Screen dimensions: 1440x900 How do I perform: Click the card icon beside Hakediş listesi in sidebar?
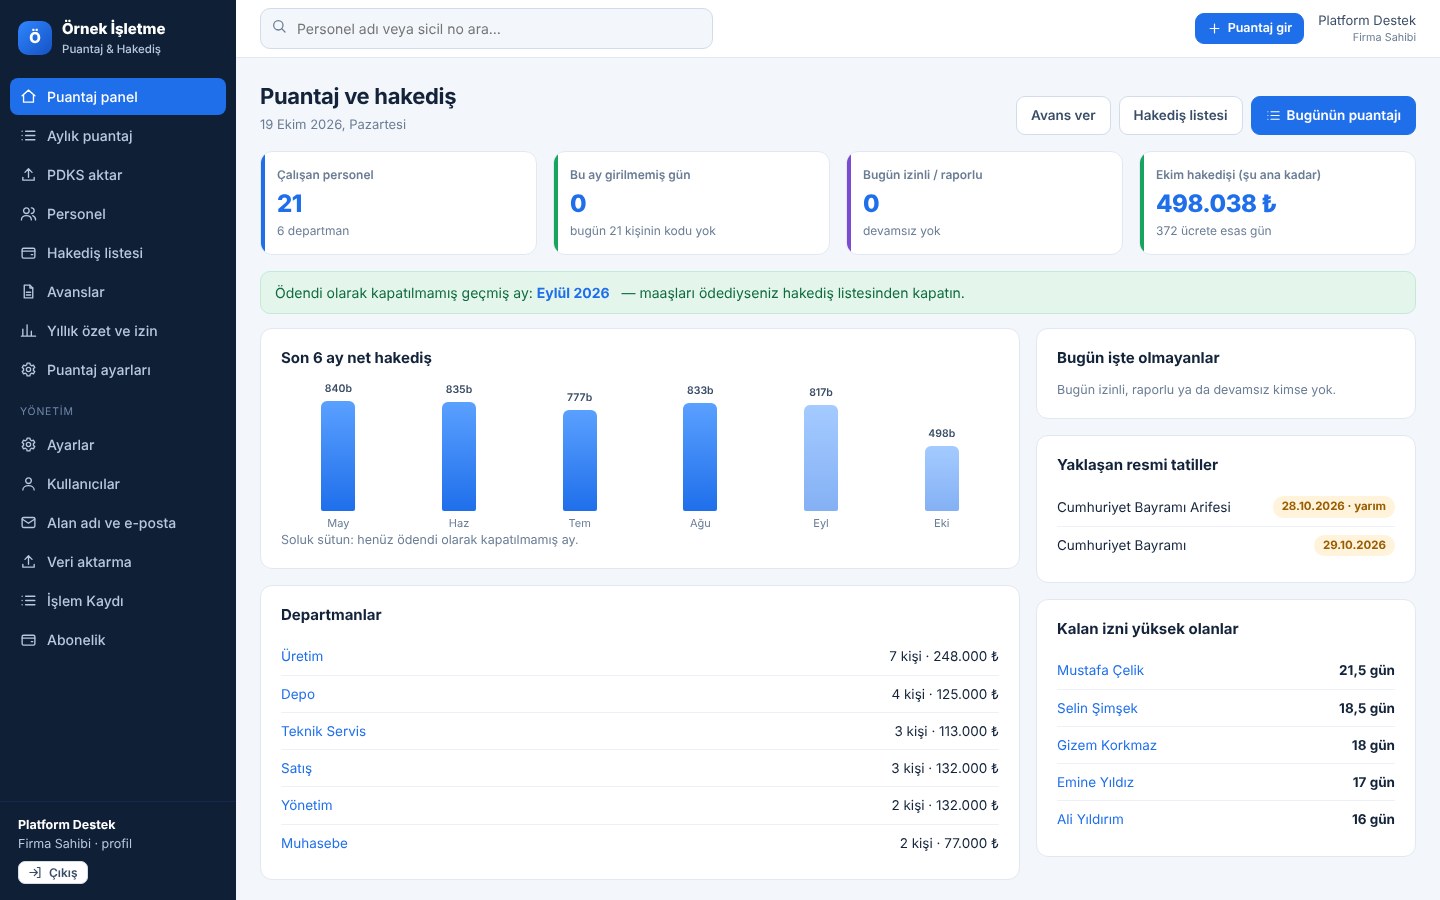[x=28, y=253]
